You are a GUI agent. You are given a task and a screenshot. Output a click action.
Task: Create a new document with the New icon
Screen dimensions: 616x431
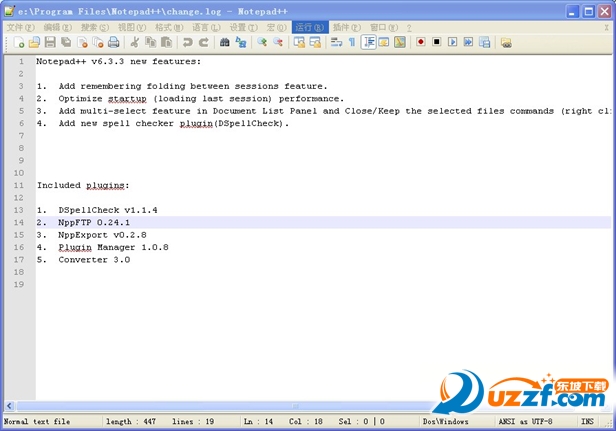click(19, 42)
